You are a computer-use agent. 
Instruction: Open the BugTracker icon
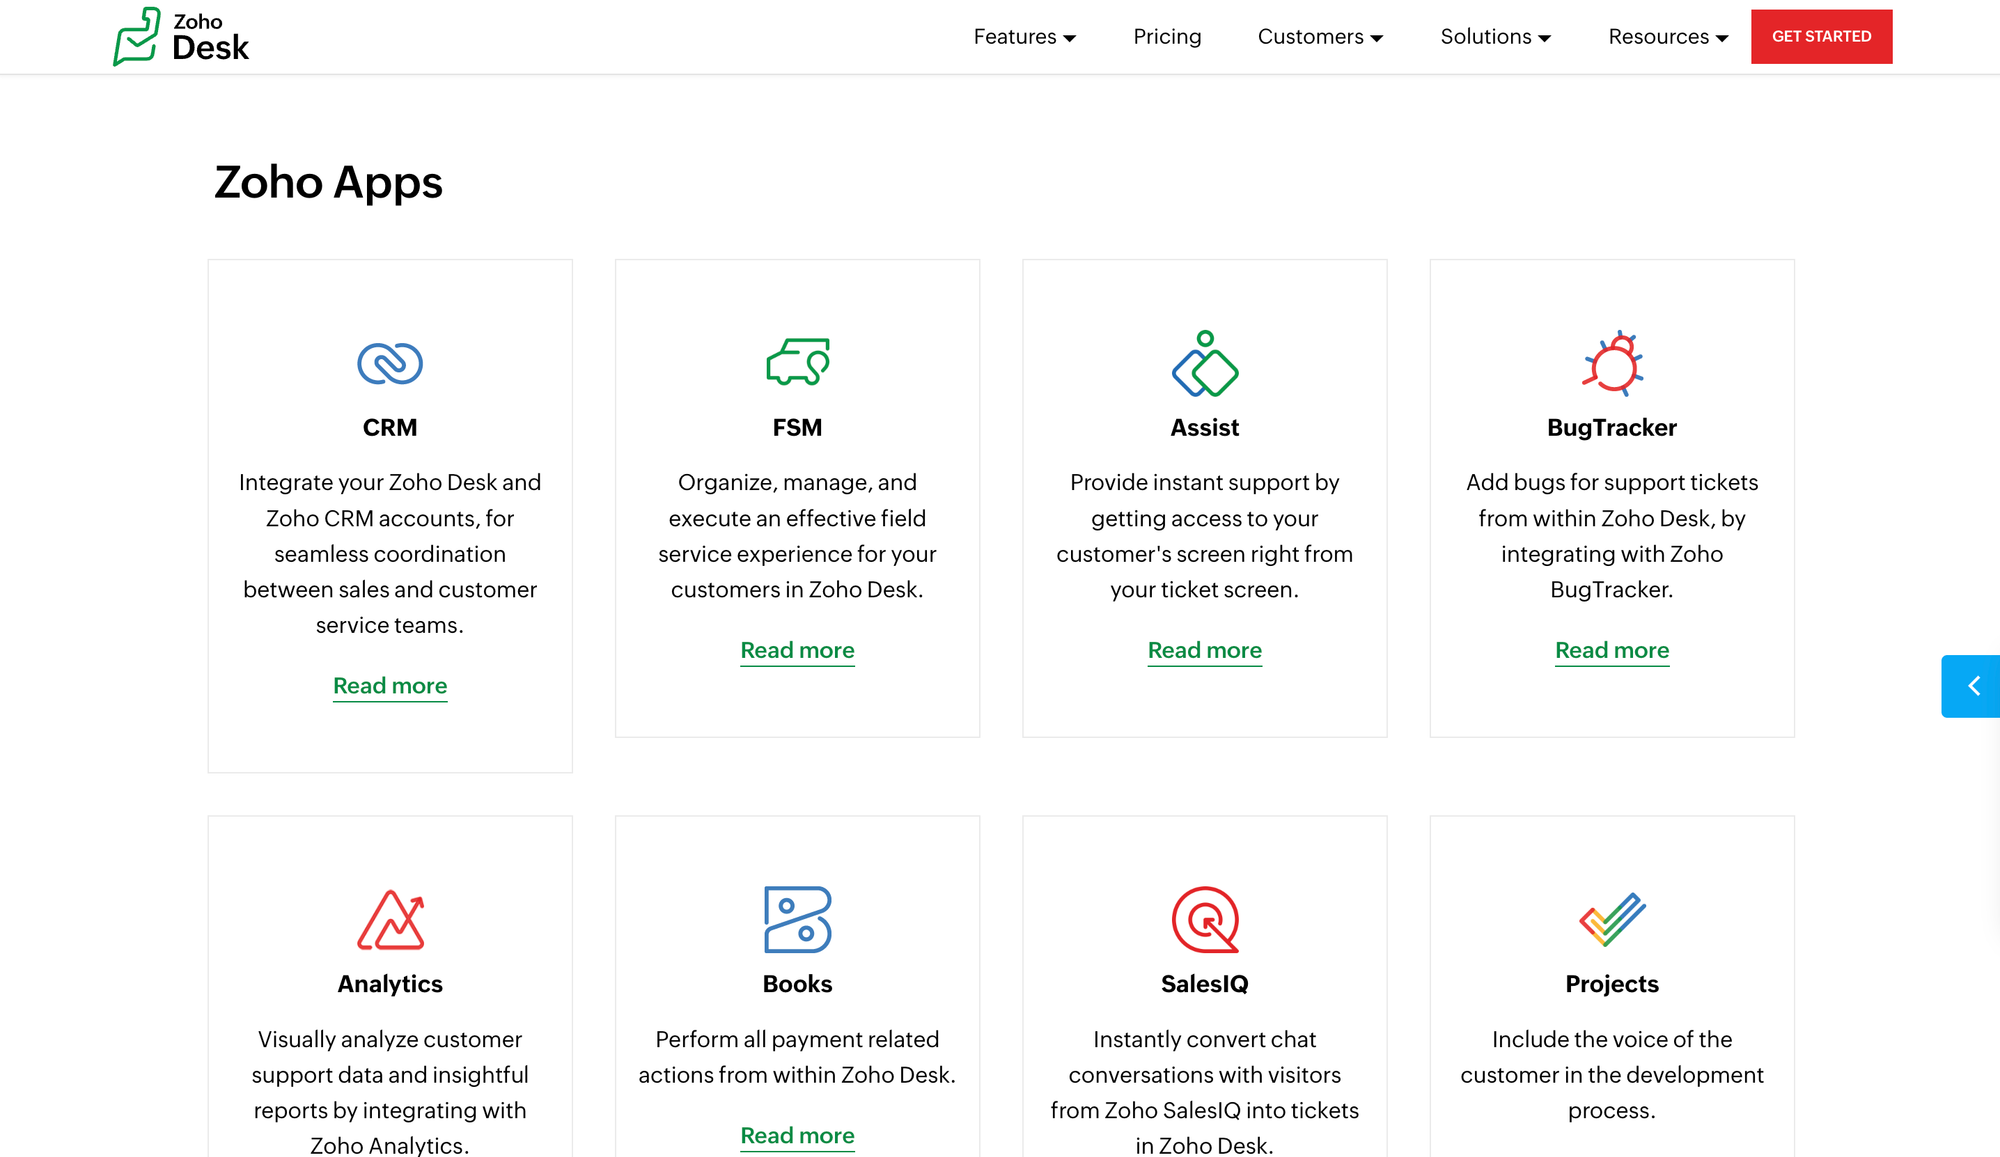pyautogui.click(x=1611, y=363)
